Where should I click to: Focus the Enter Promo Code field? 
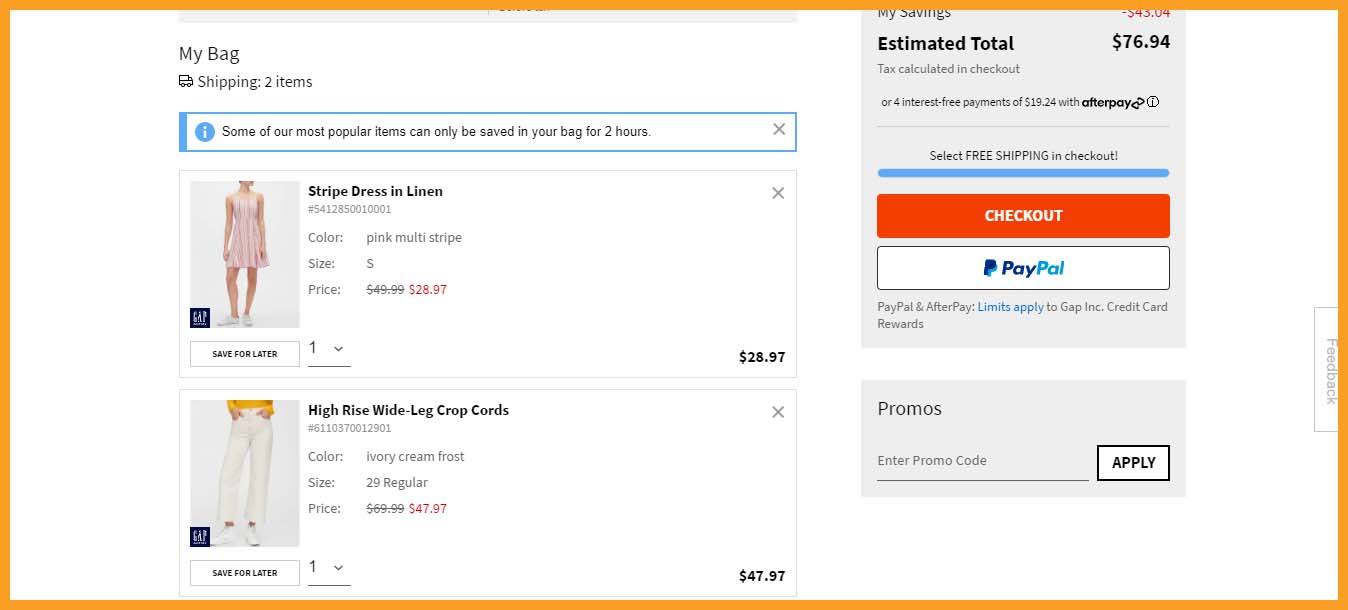[x=983, y=461]
